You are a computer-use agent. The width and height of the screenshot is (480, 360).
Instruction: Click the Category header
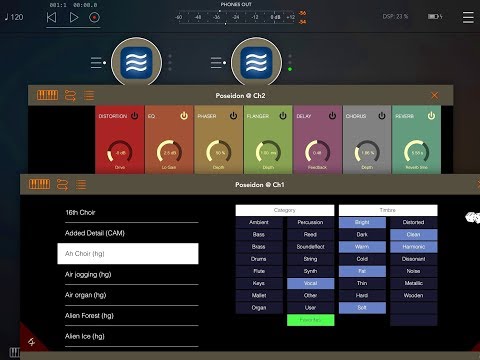point(285,210)
